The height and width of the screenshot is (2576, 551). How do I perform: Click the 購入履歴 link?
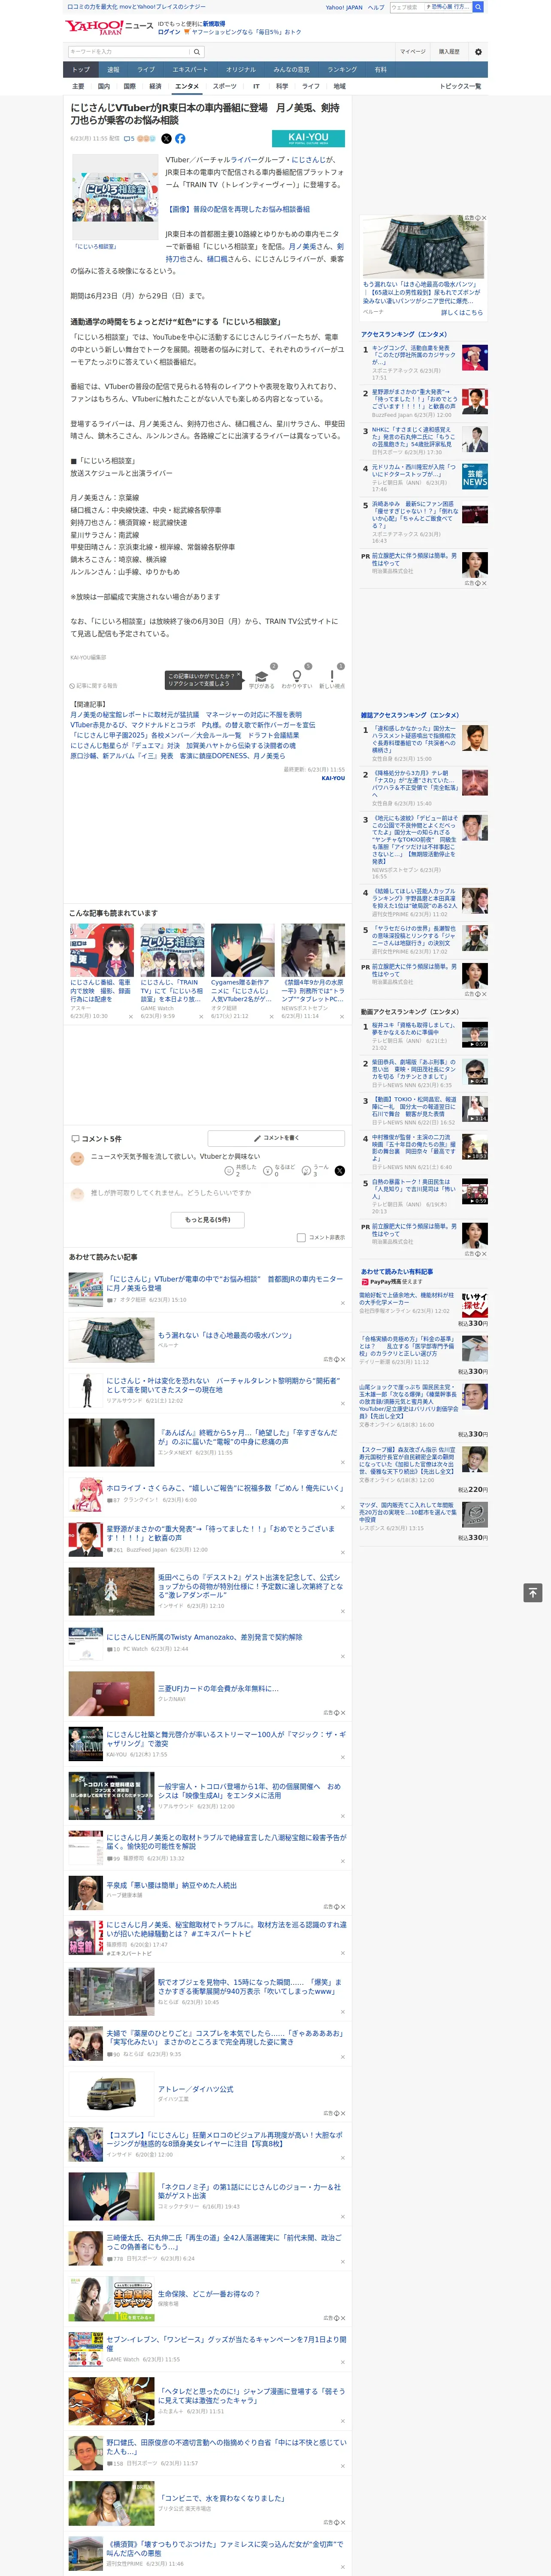coord(449,51)
